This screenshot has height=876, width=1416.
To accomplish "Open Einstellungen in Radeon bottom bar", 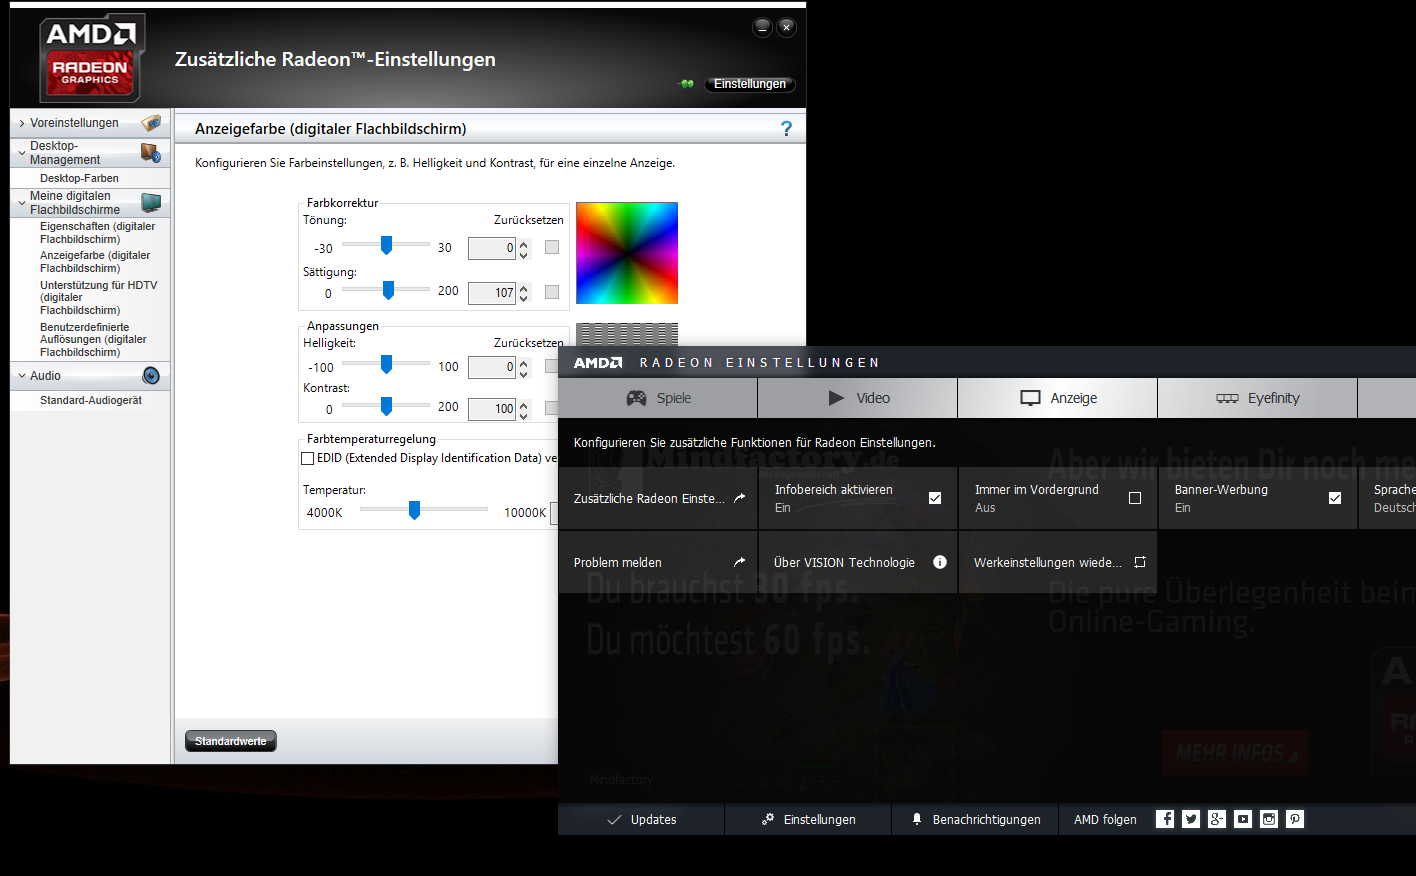I will (808, 819).
